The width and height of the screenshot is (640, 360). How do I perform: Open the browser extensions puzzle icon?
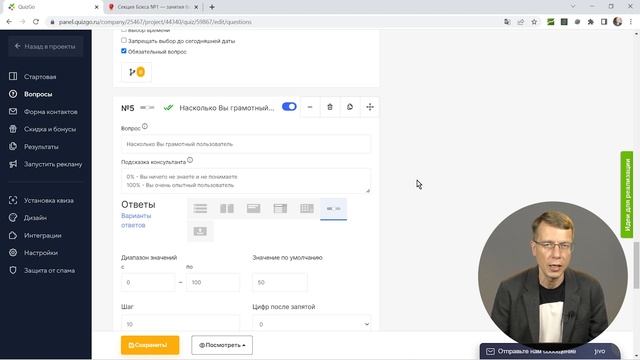(x=591, y=22)
